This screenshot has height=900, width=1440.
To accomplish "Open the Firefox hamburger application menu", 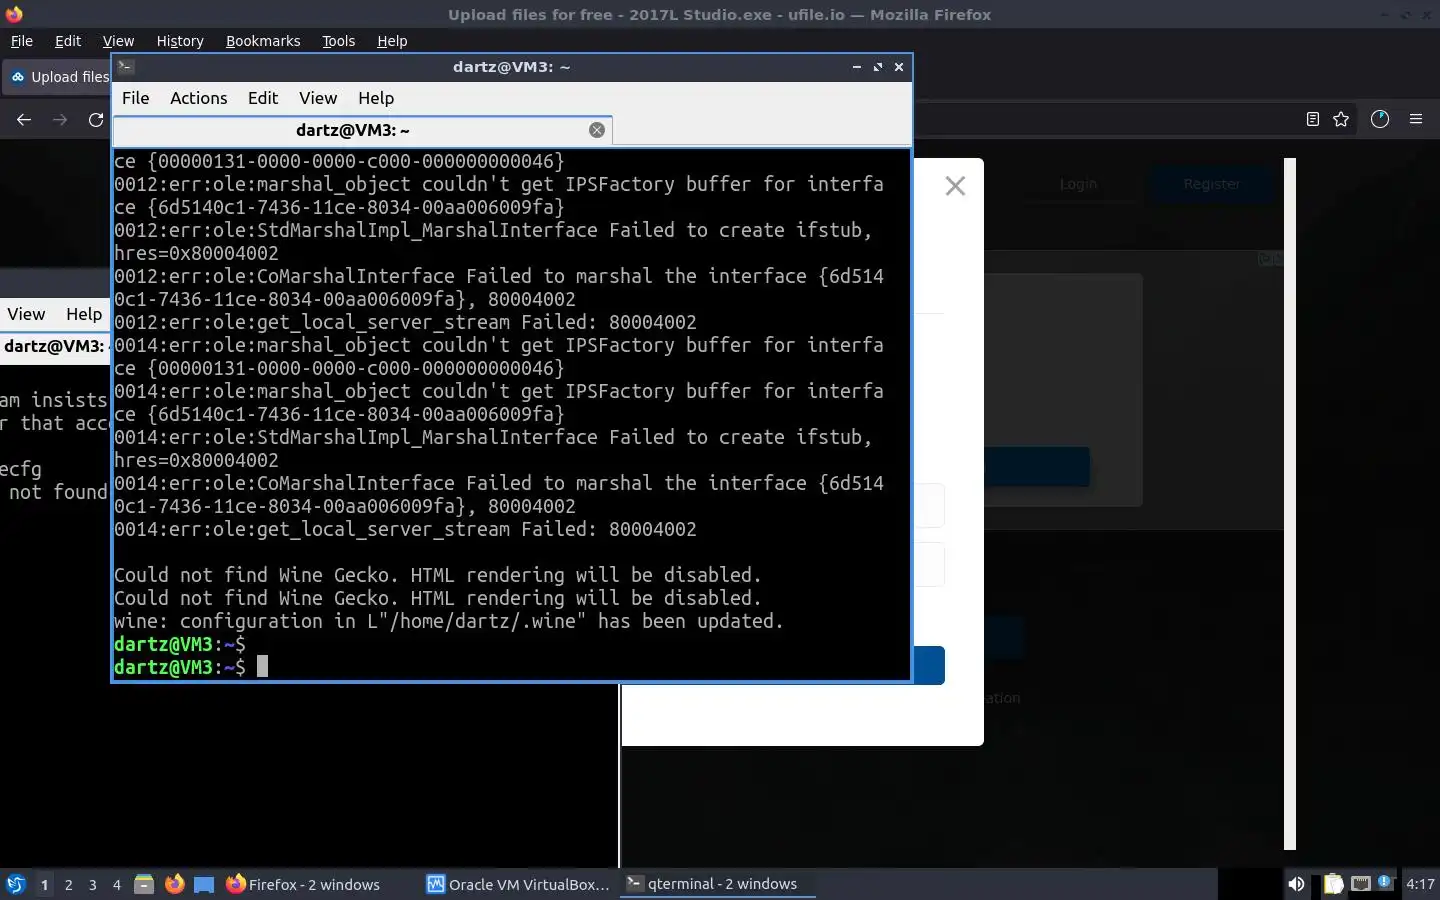I will [x=1416, y=119].
